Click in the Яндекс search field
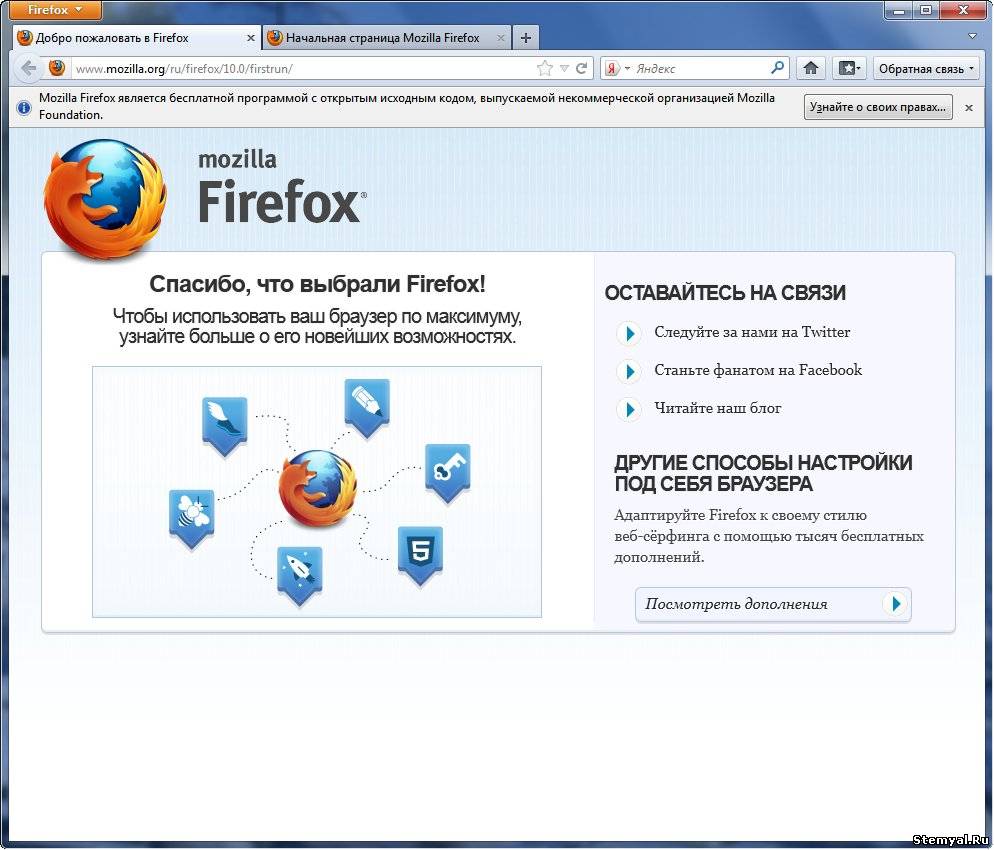This screenshot has height=850, width=994. coord(700,68)
